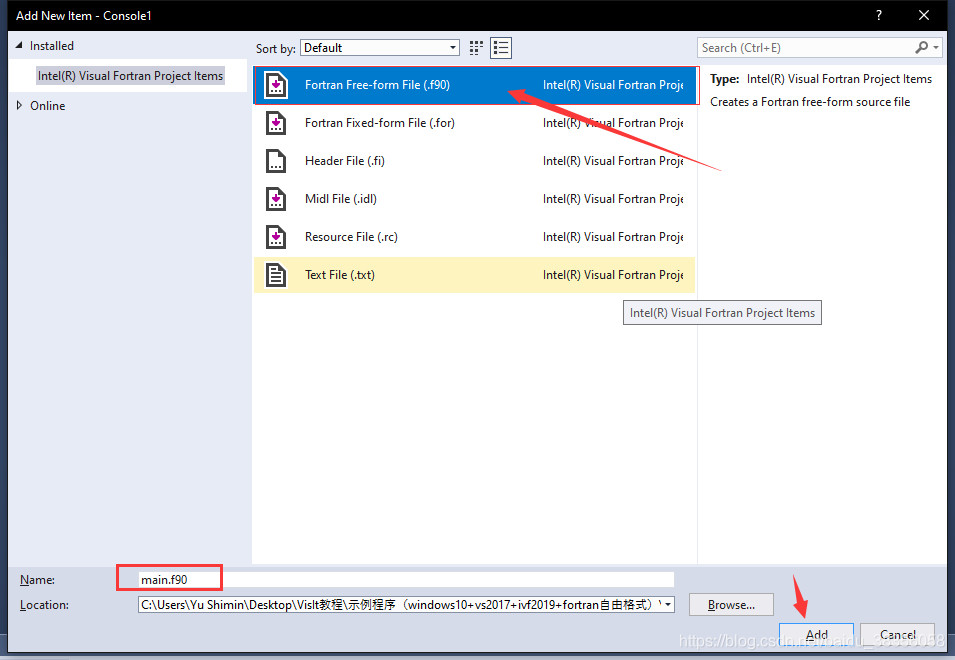Select the Resource File (.rc) icon

click(x=275, y=237)
